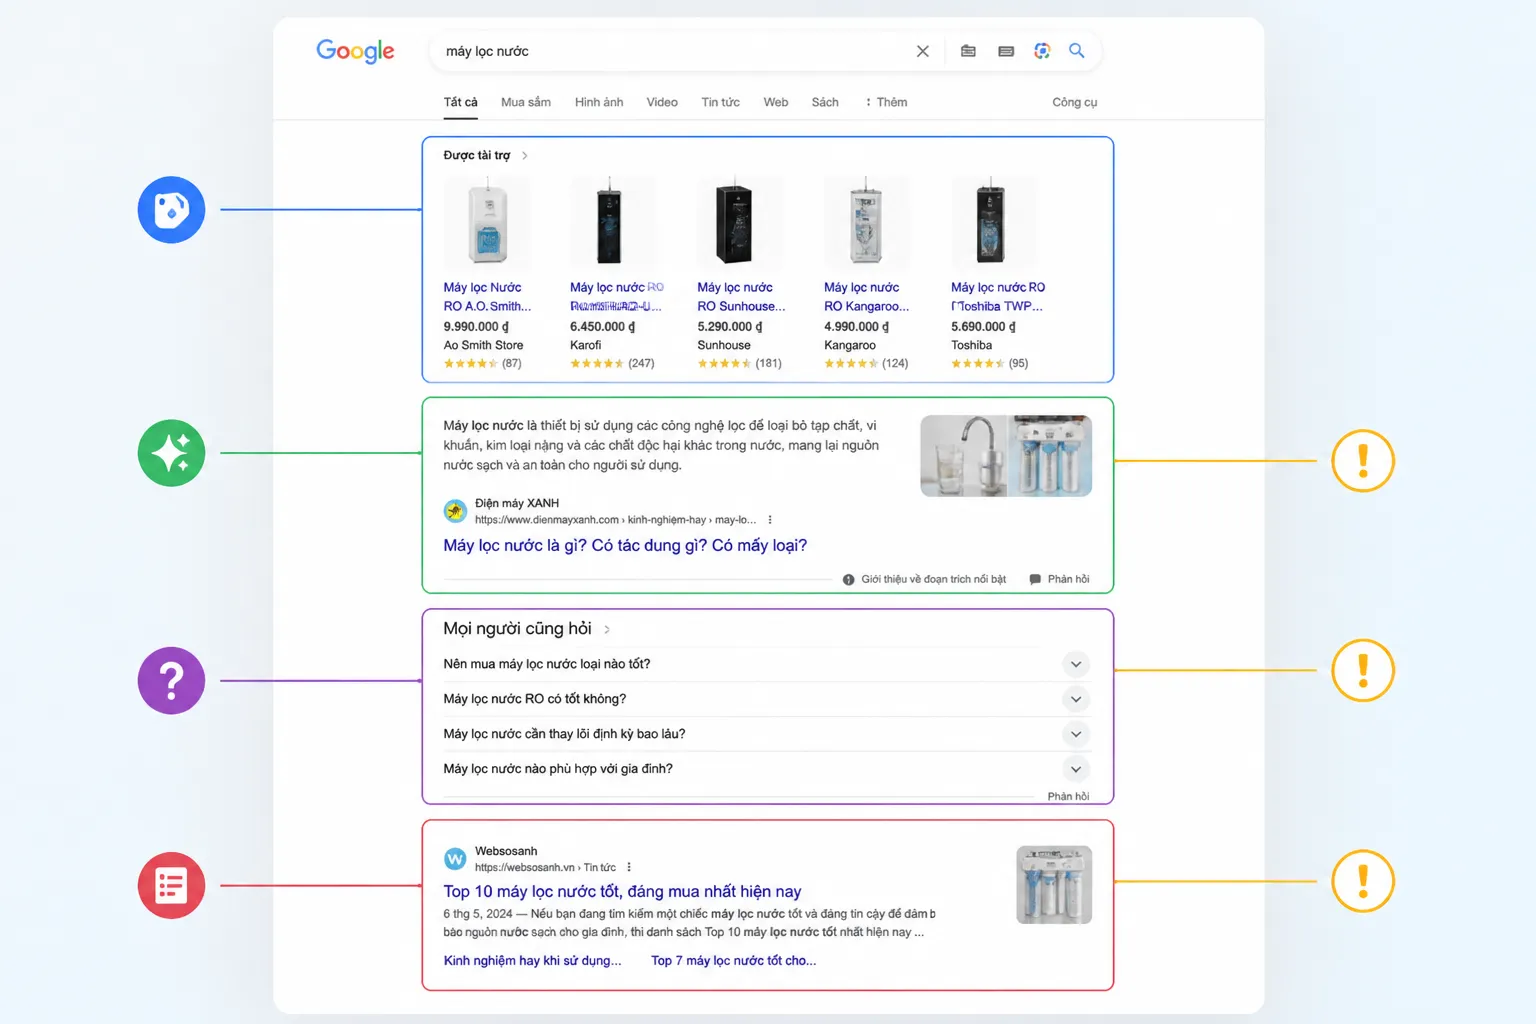Viewport: 1536px width, 1024px height.
Task: Click the A.O. Smith water purifier image
Action: [488, 222]
